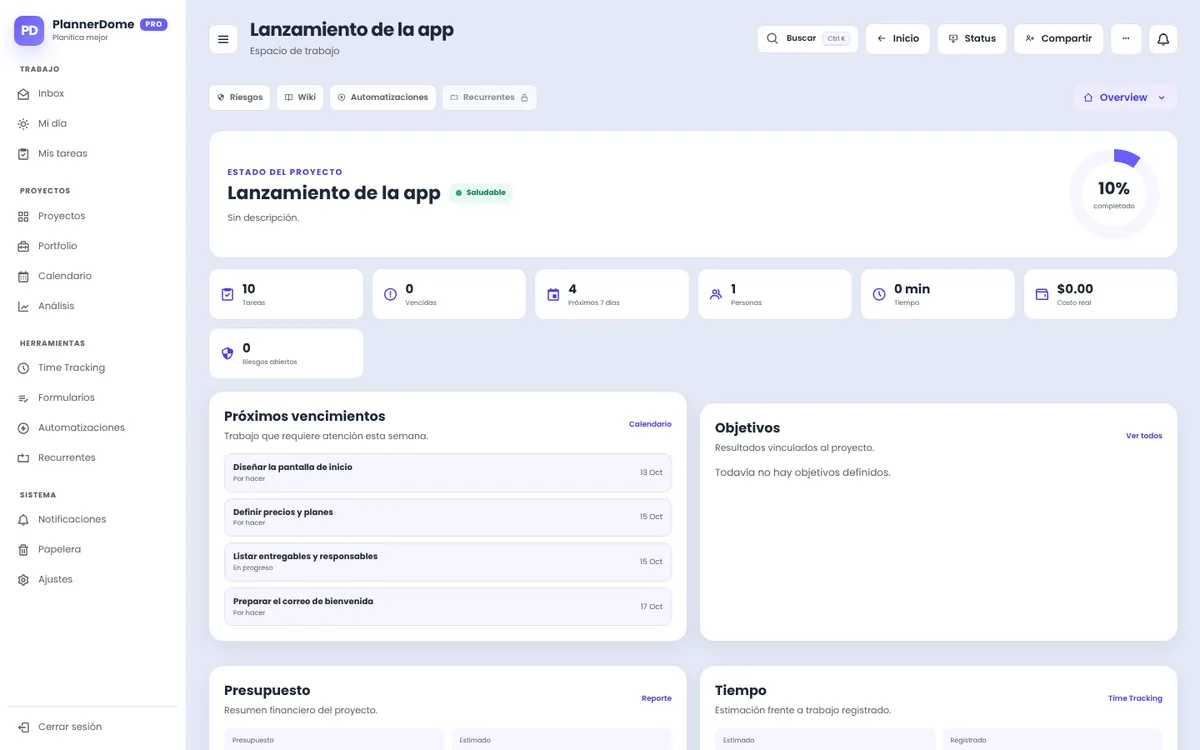Open the Time Tracking link in Tiempo card
The image size is (1200, 750).
click(x=1135, y=698)
